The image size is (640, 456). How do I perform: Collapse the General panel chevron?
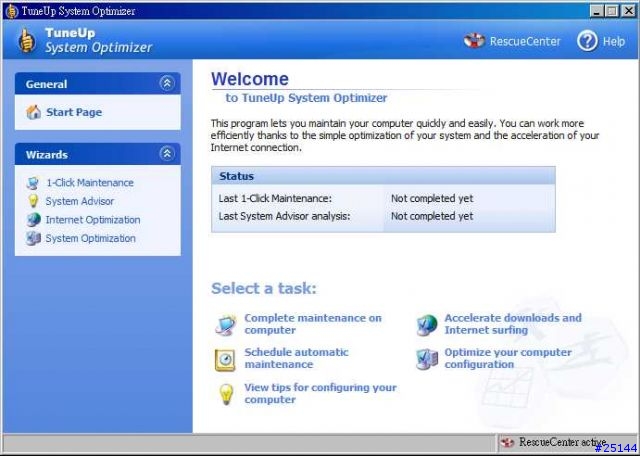pos(167,83)
